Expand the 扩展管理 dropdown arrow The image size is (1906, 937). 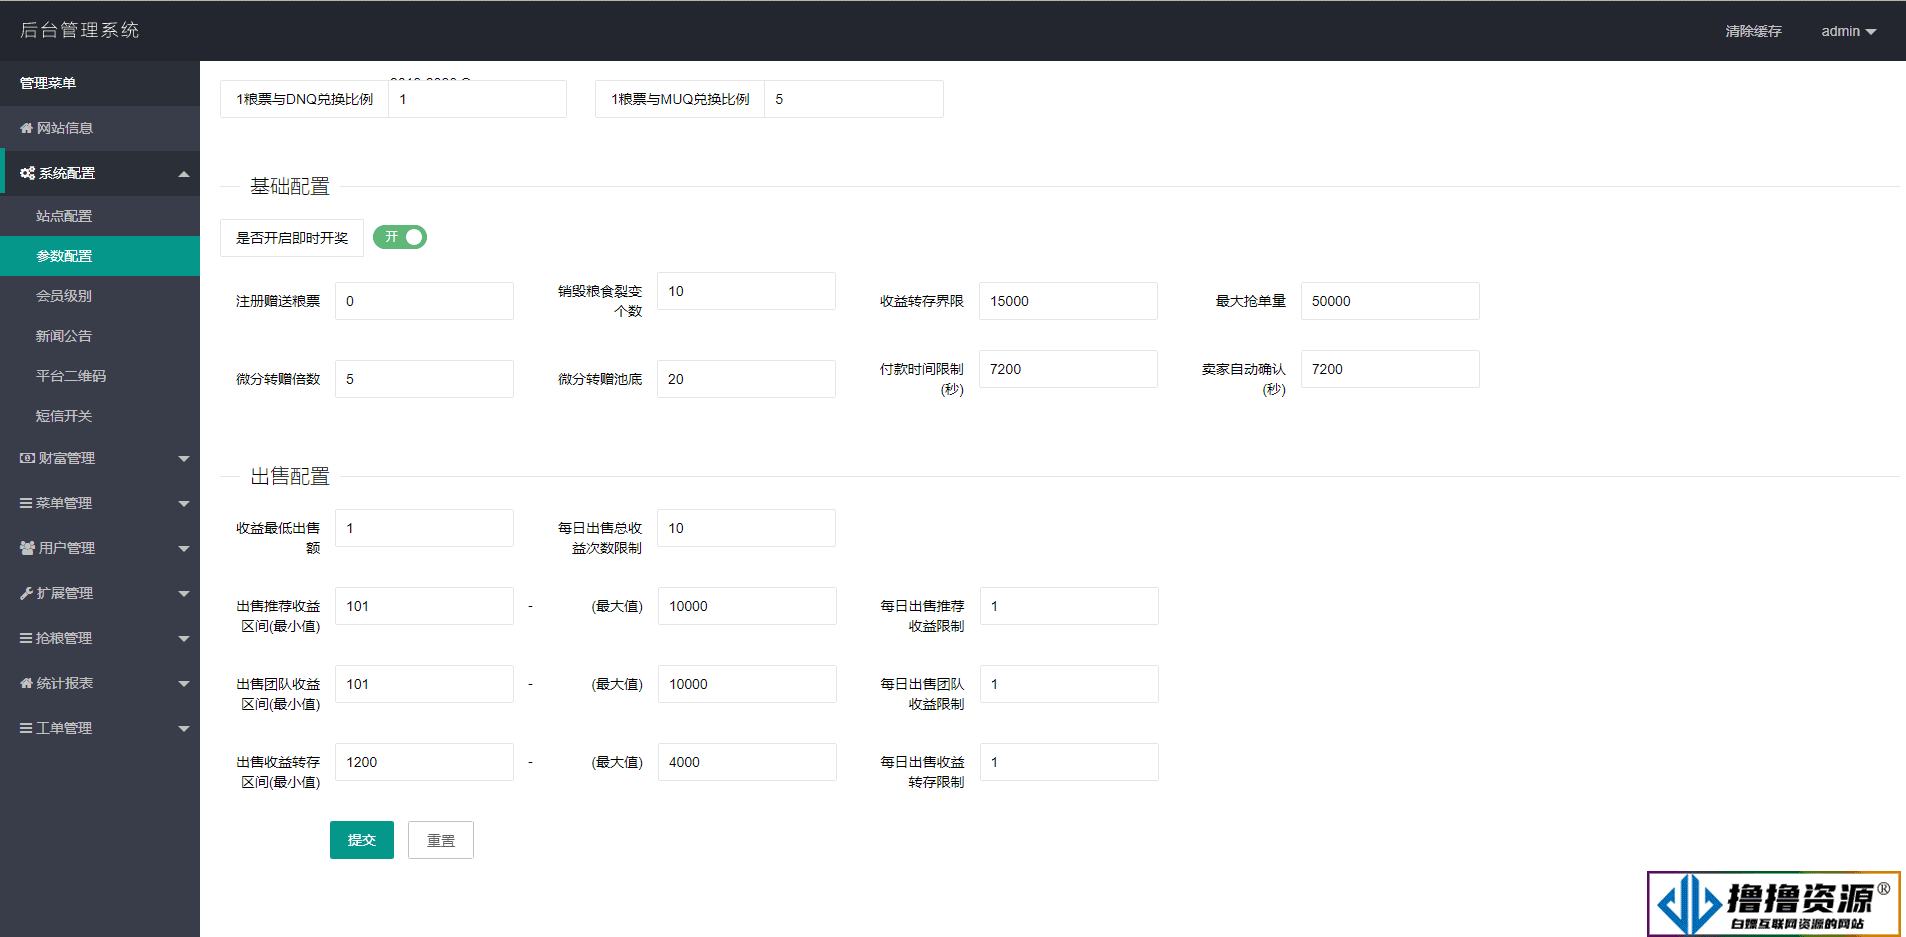[x=184, y=594]
